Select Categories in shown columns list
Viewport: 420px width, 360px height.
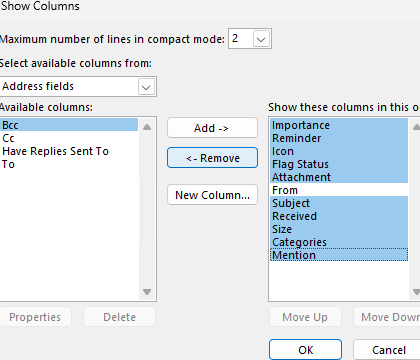(x=339, y=242)
